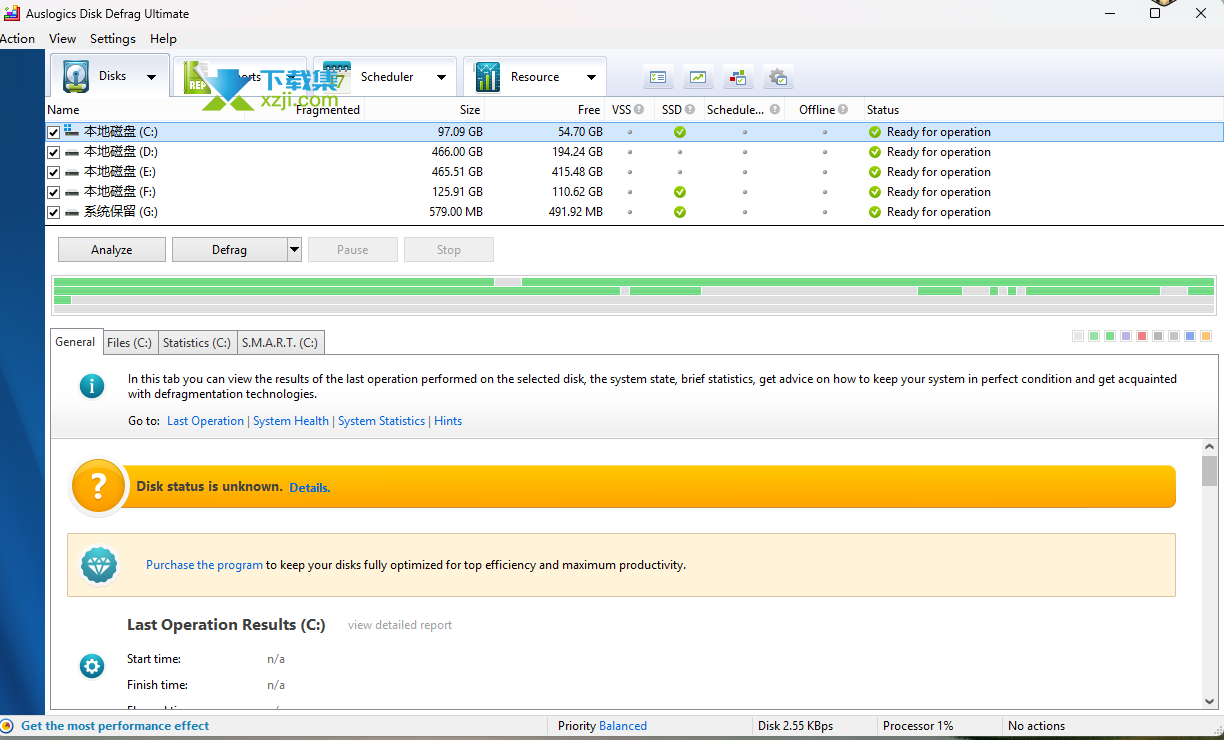The height and width of the screenshot is (740, 1224).
Task: Open the Action menu
Action: click(17, 39)
